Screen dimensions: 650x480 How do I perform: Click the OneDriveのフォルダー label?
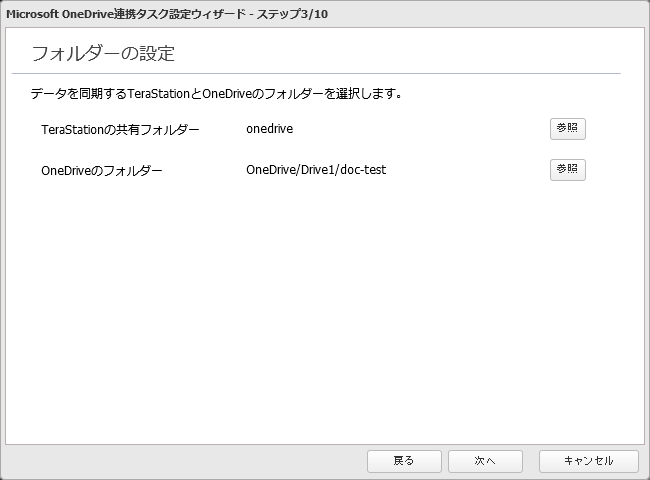[x=102, y=170]
